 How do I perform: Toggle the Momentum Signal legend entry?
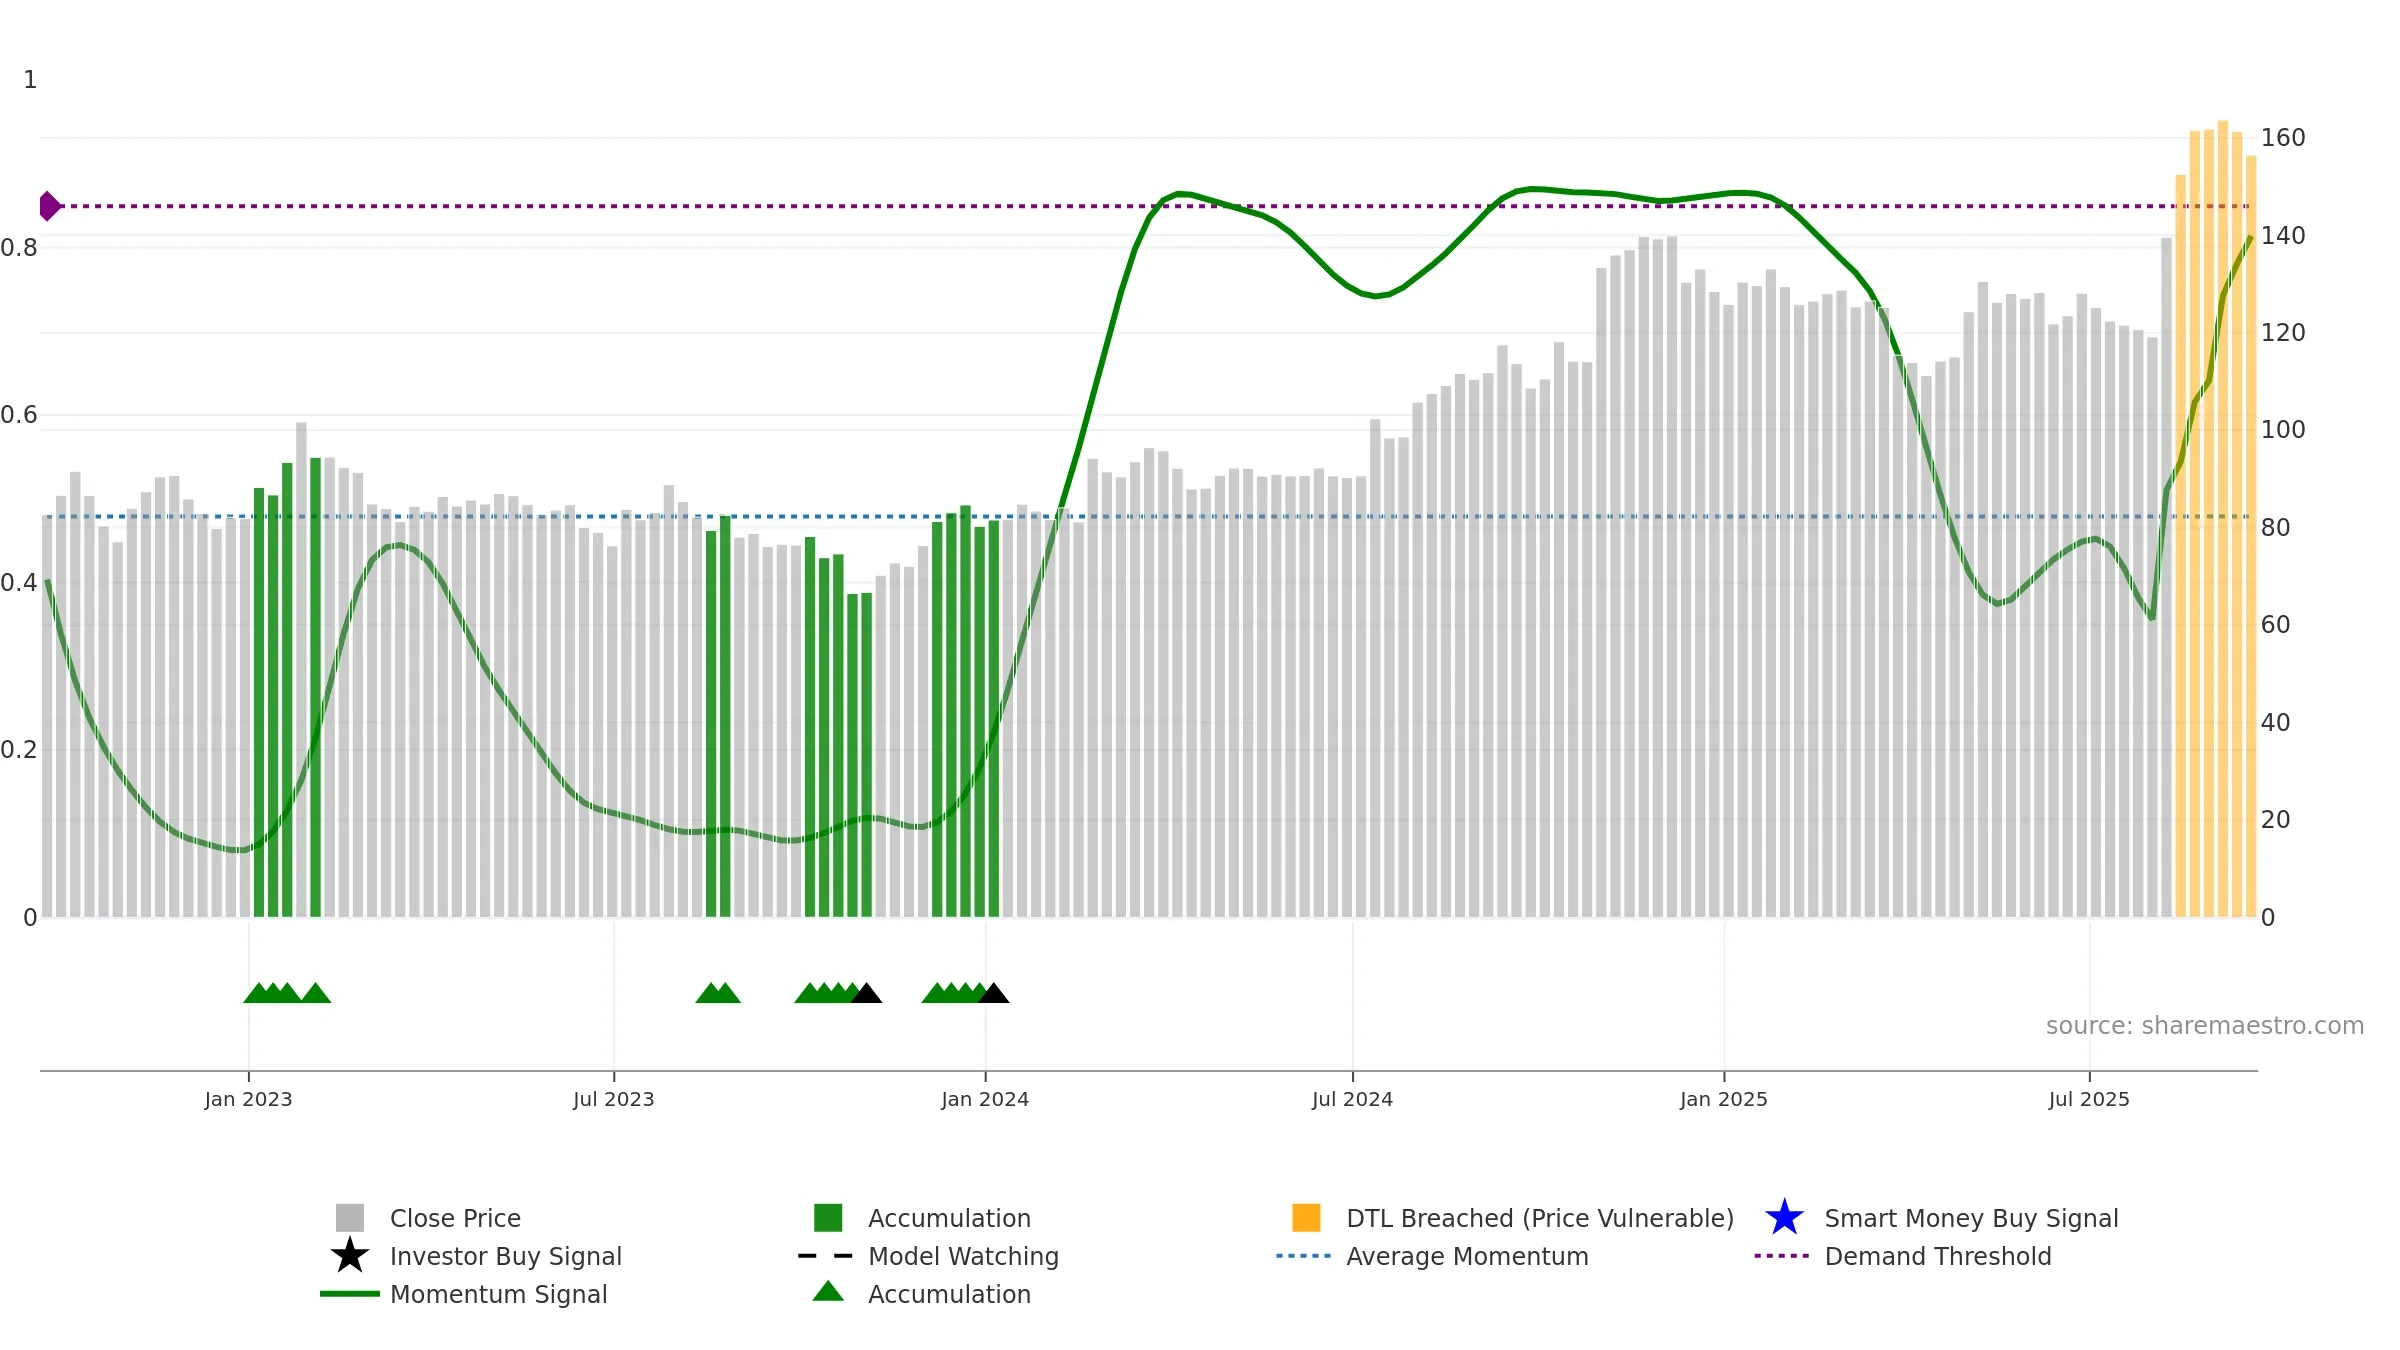(498, 1294)
